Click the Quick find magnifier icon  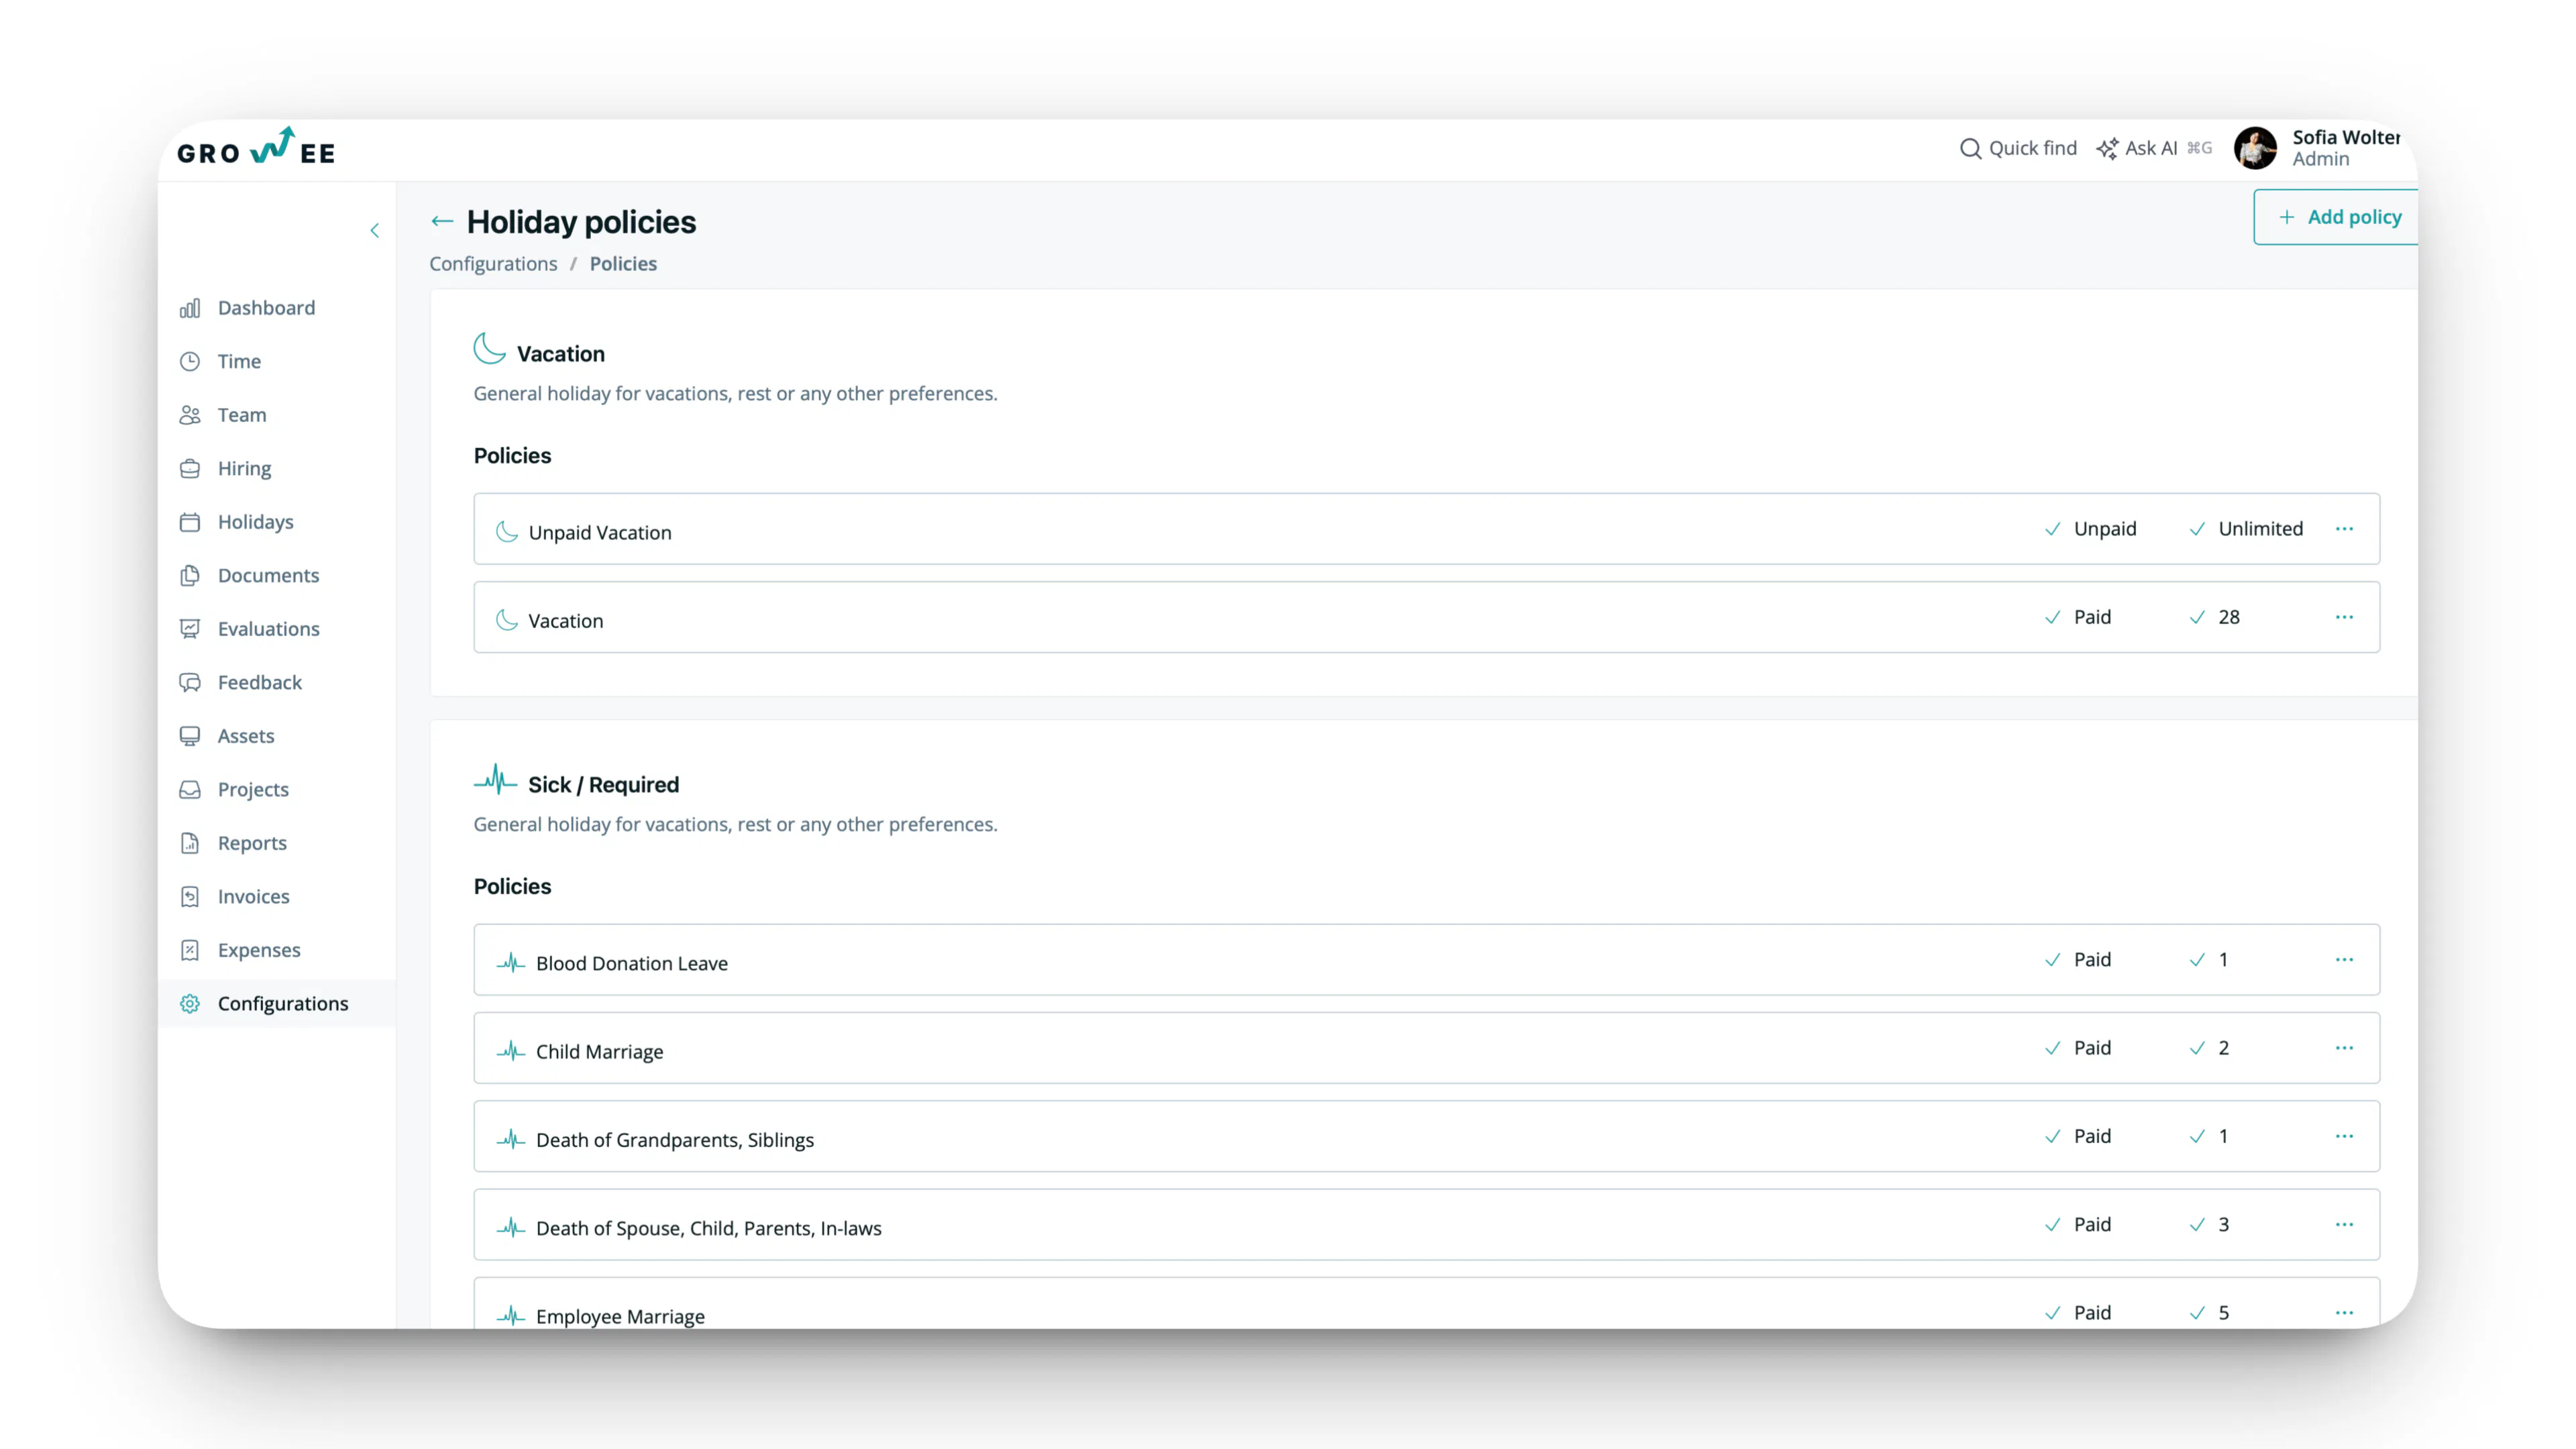(x=1971, y=148)
